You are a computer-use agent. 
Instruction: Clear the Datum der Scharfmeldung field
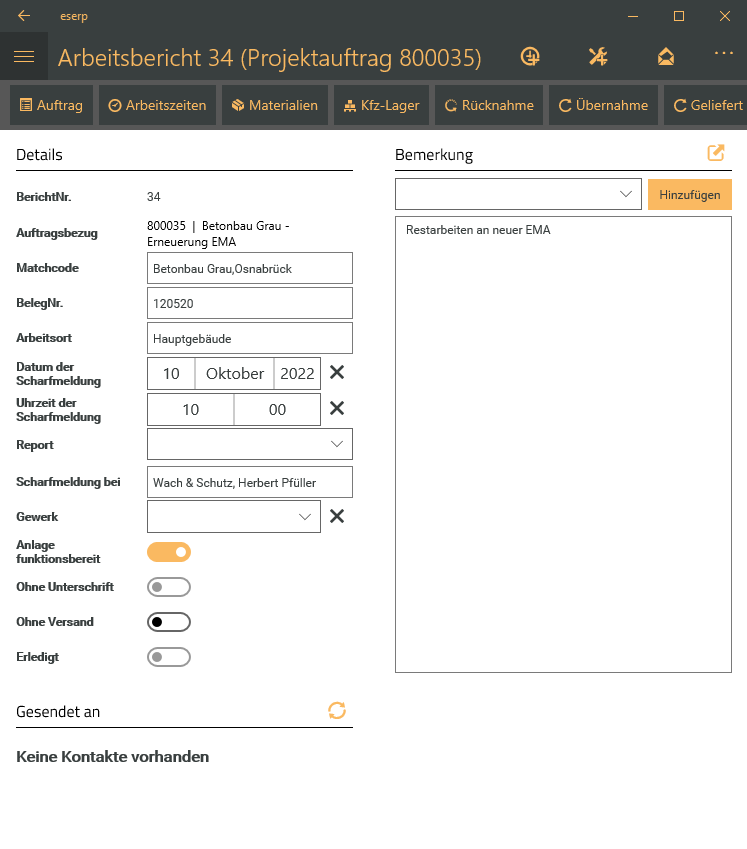click(337, 373)
